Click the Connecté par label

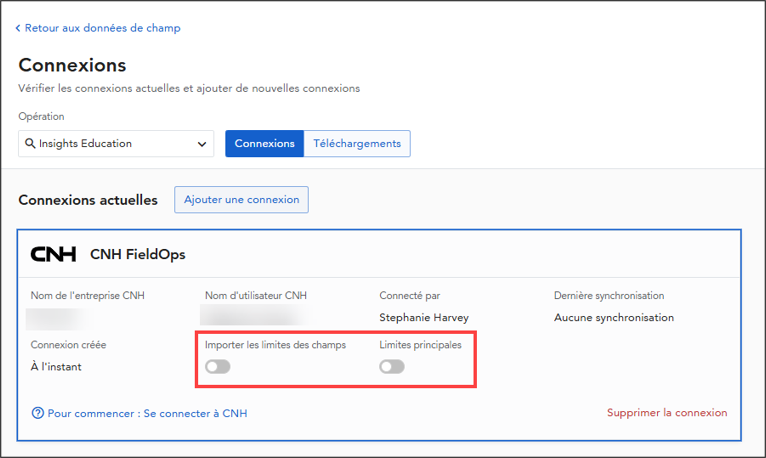click(409, 295)
